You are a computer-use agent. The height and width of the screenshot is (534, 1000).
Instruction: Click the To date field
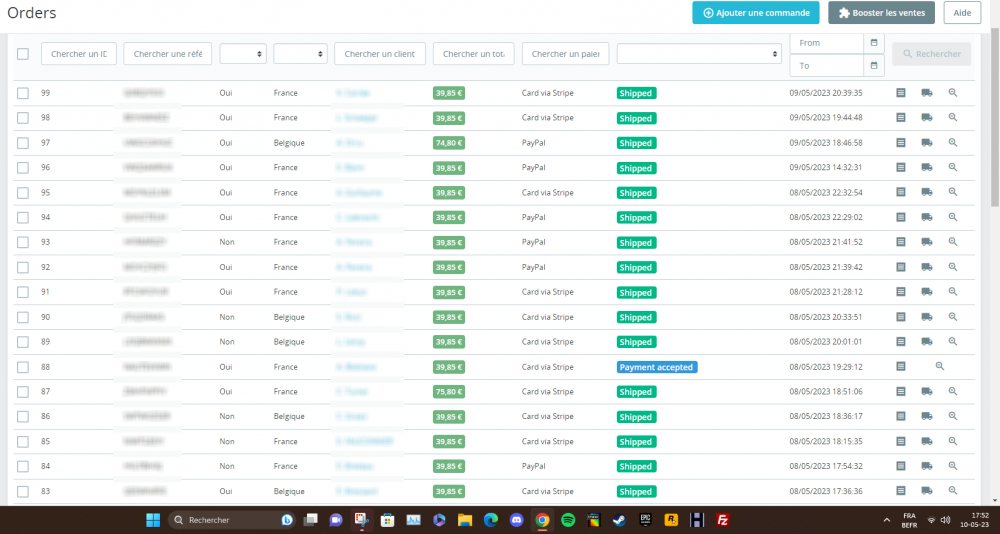point(827,65)
